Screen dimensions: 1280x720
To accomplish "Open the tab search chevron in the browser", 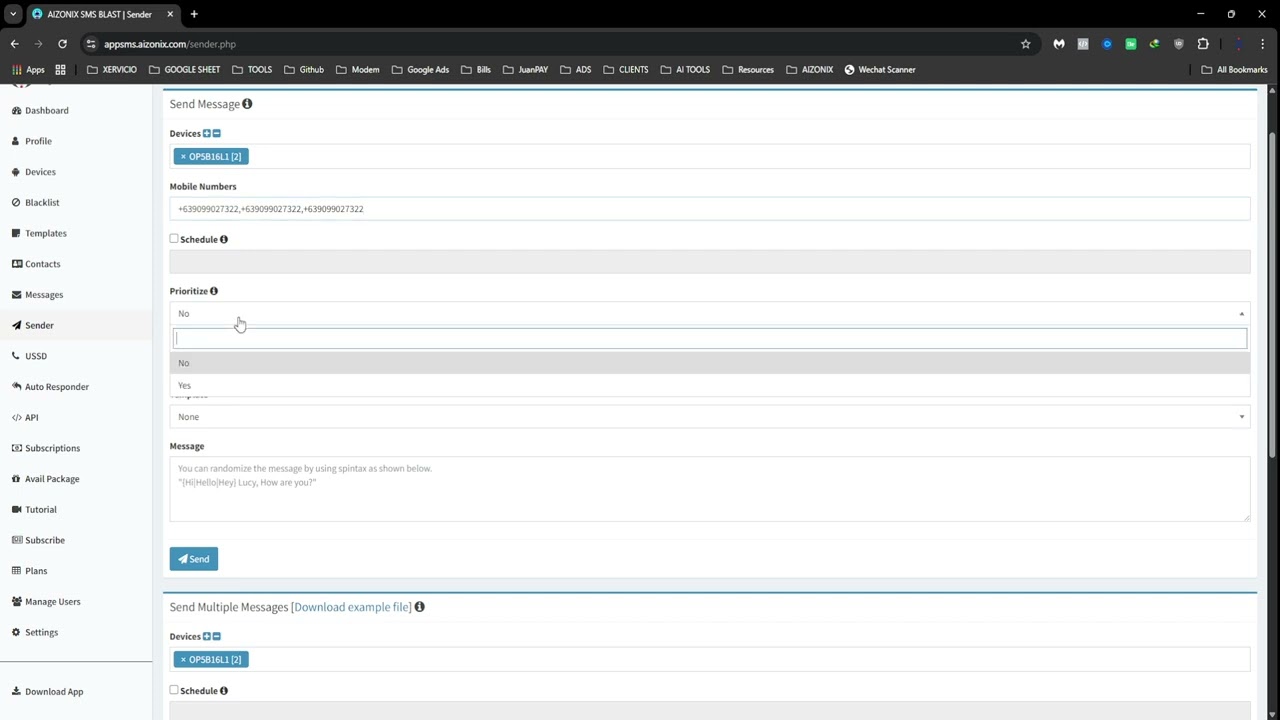I will coord(13,14).
